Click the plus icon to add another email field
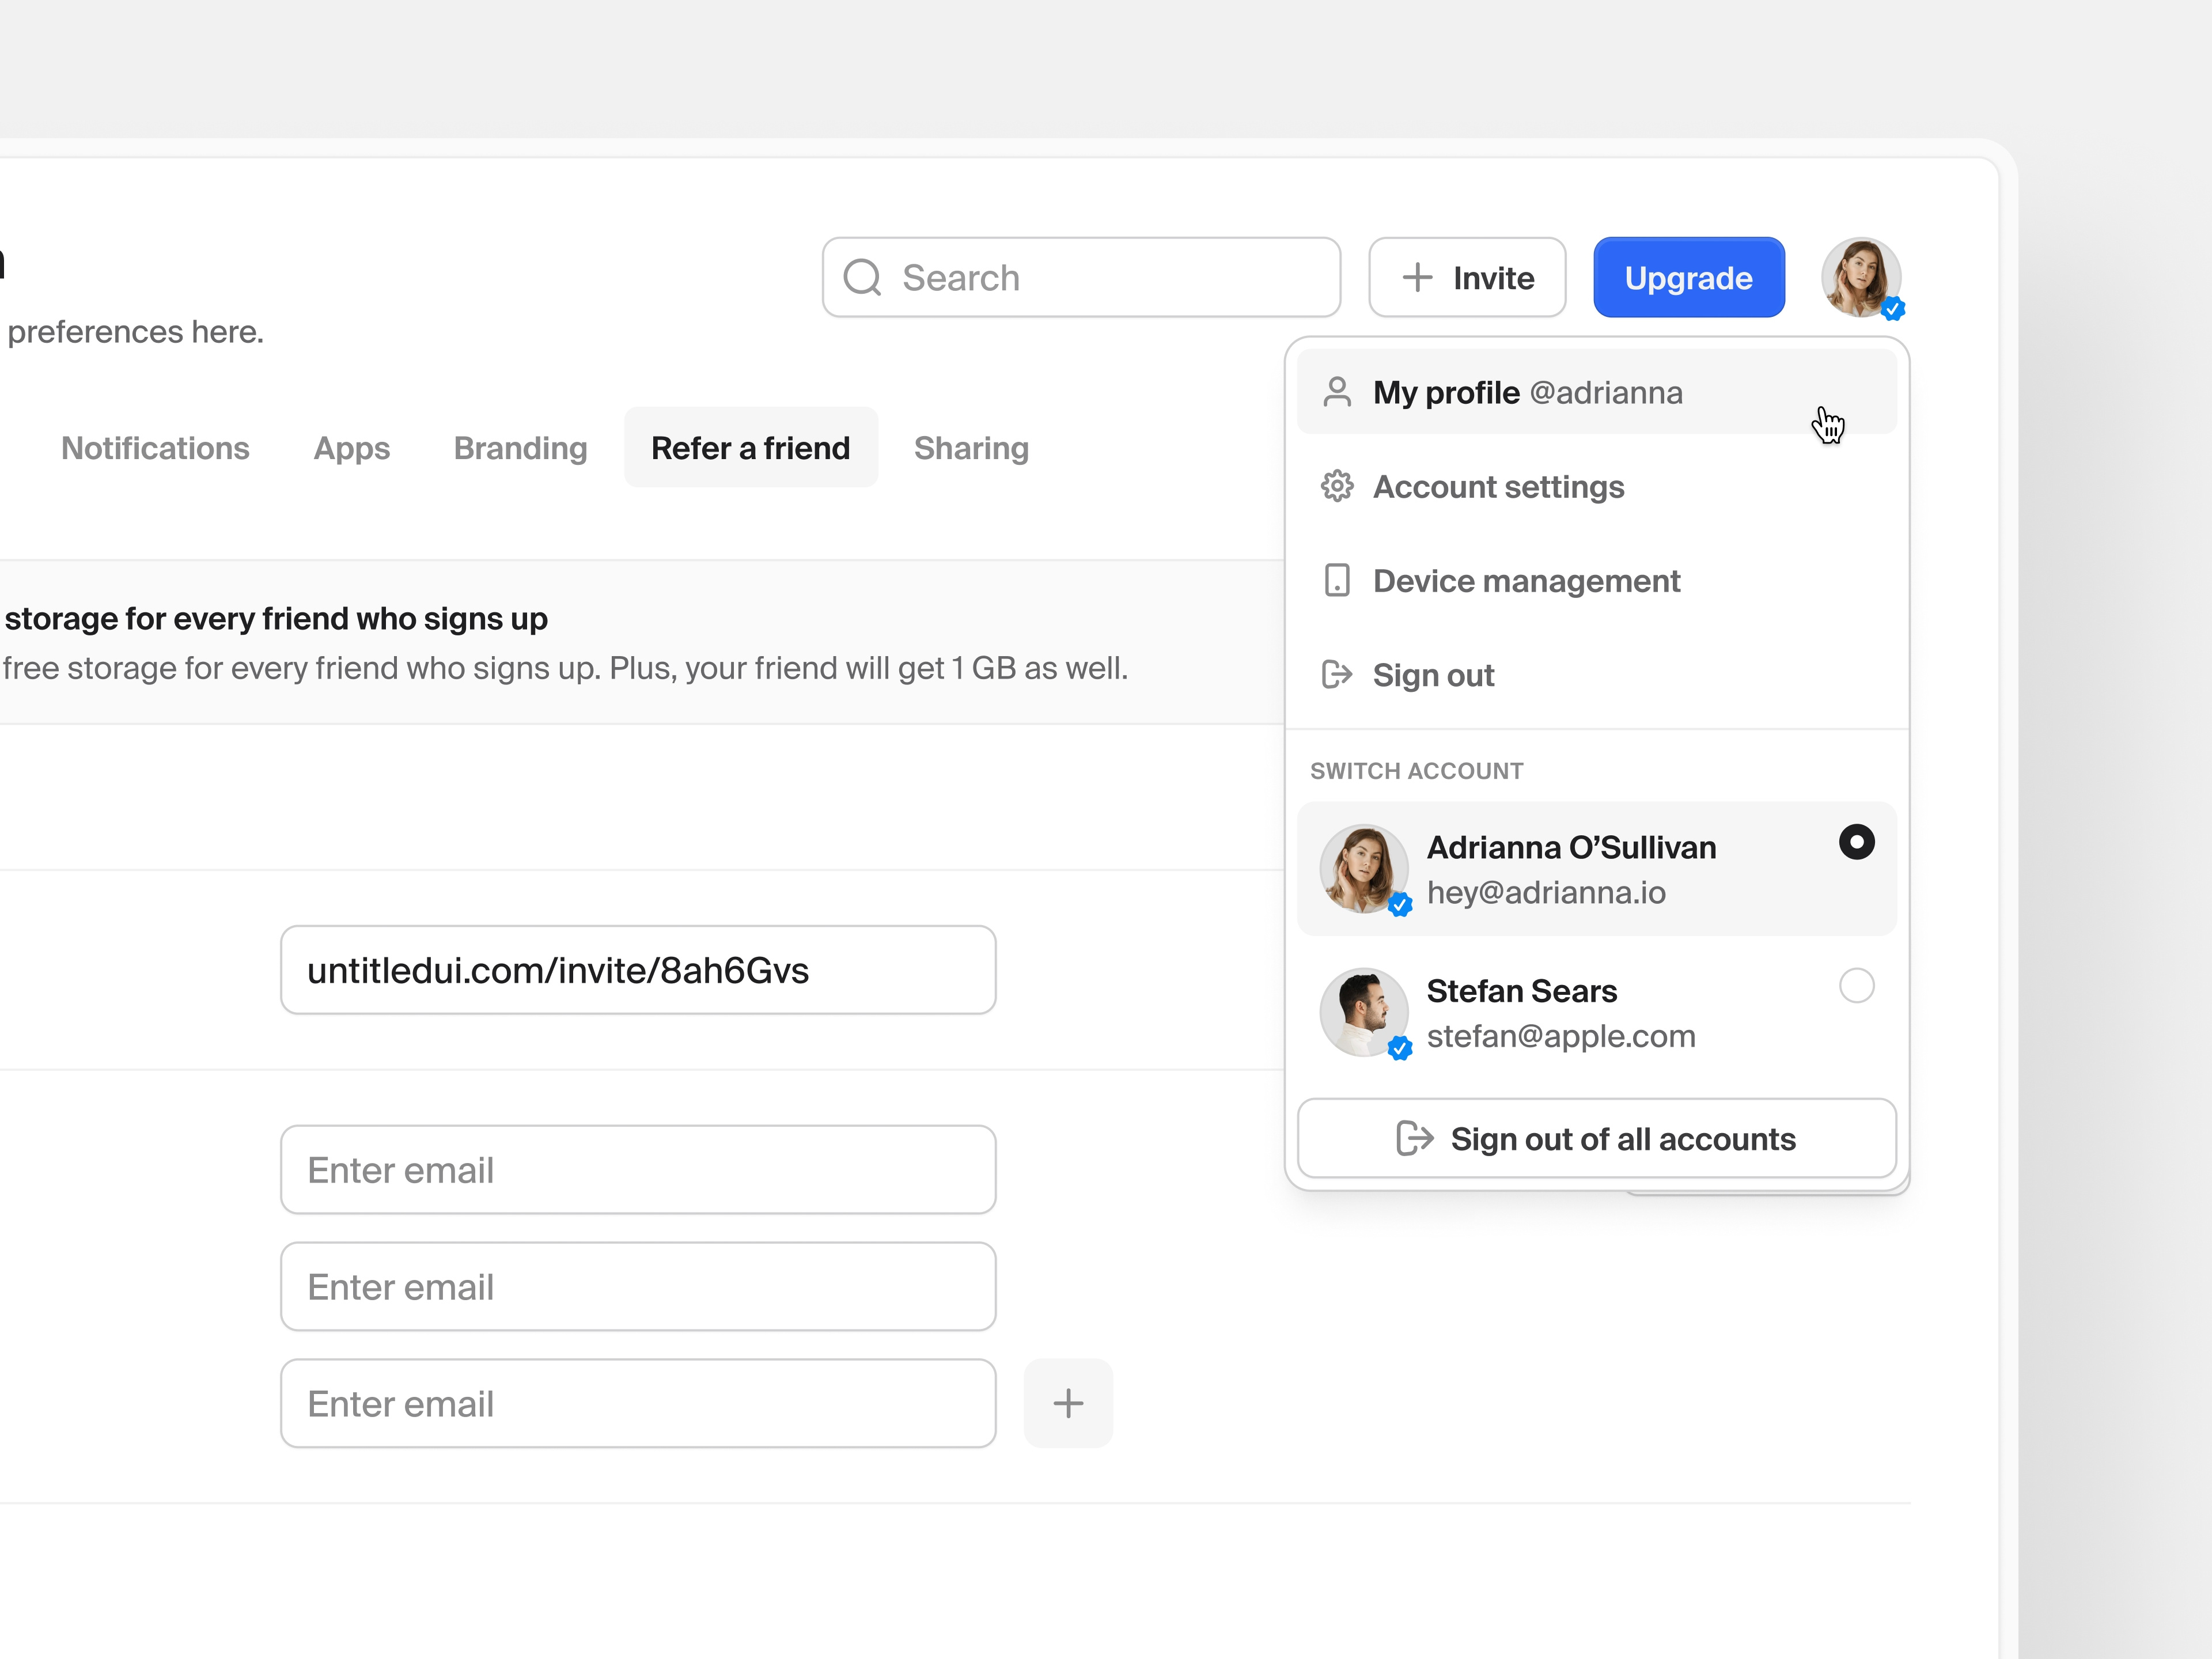Screen dimensions: 2212x1659 [x=1067, y=1403]
